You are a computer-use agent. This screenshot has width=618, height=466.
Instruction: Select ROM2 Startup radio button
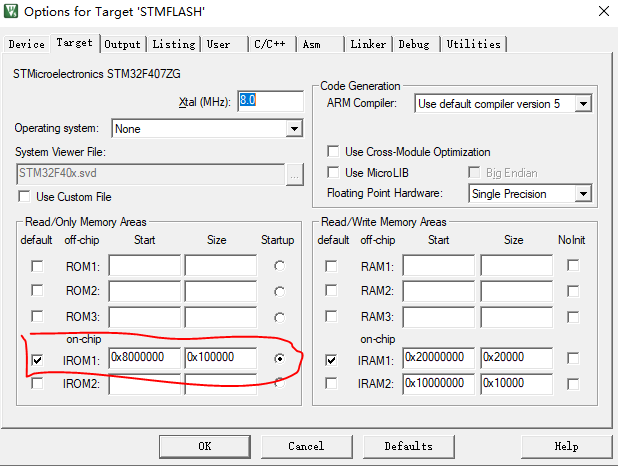click(279, 292)
